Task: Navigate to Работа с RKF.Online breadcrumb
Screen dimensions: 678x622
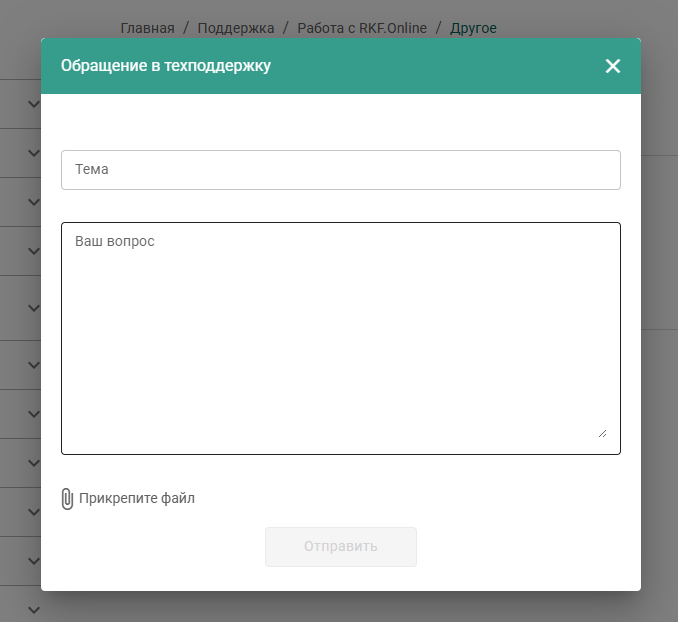Action: pos(362,28)
